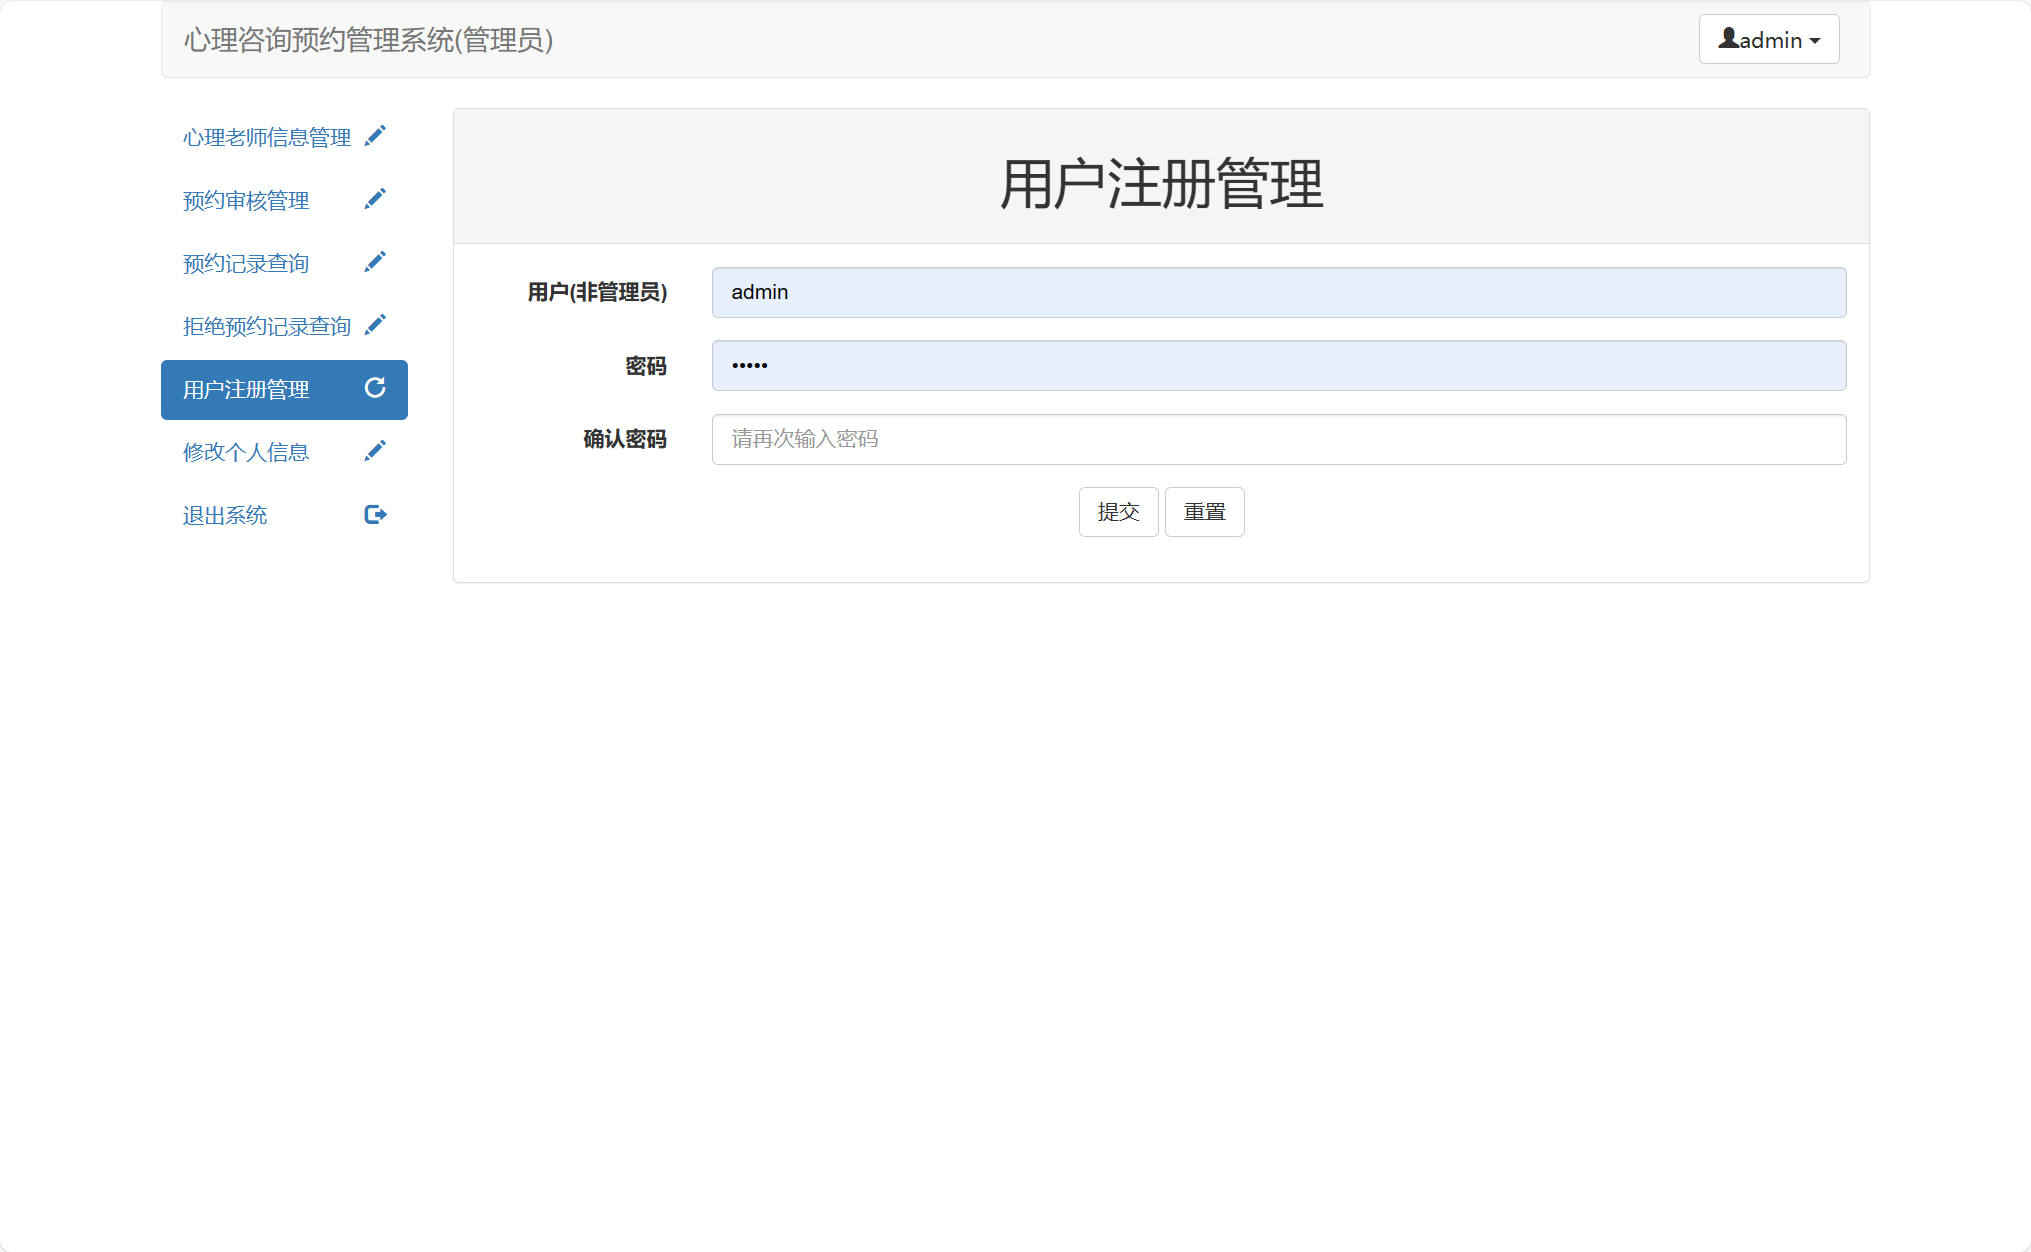Image resolution: width=2031 pixels, height=1252 pixels.
Task: Click 退出系统 to log out
Action: (x=224, y=515)
